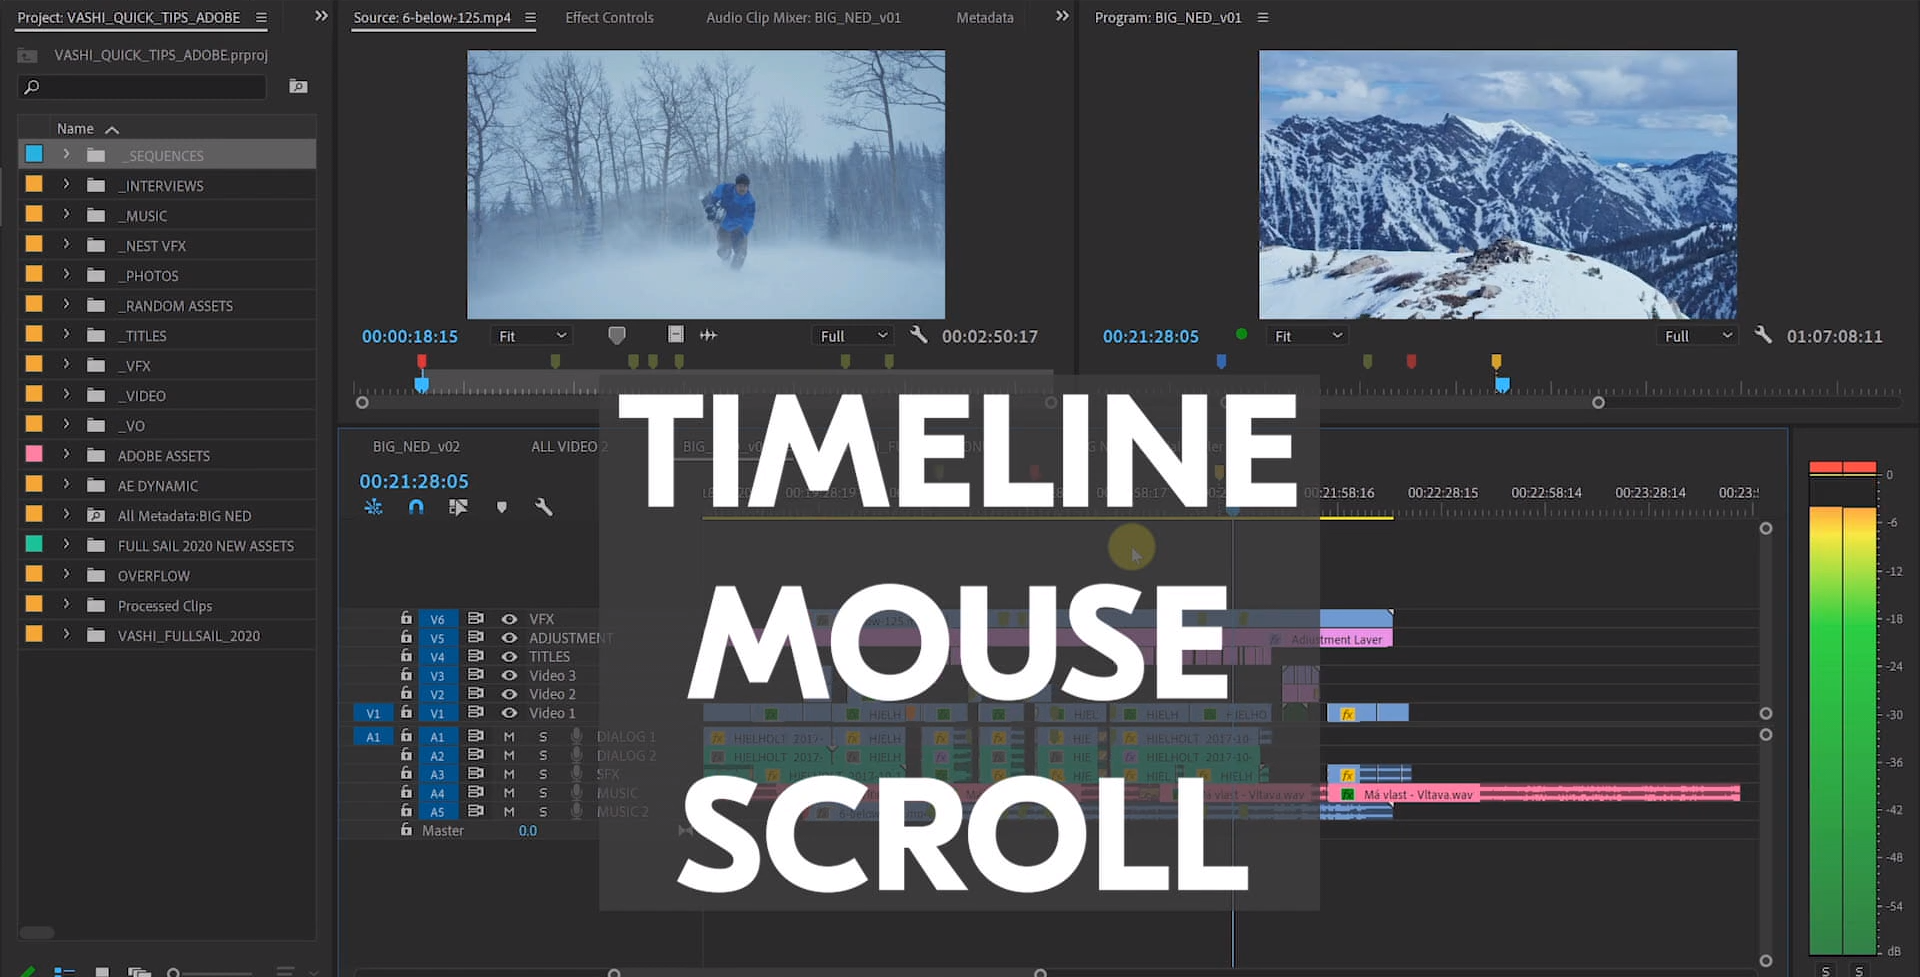Hide the ADJUSTMENT track output
This screenshot has height=977, width=1920.
pyautogui.click(x=509, y=637)
